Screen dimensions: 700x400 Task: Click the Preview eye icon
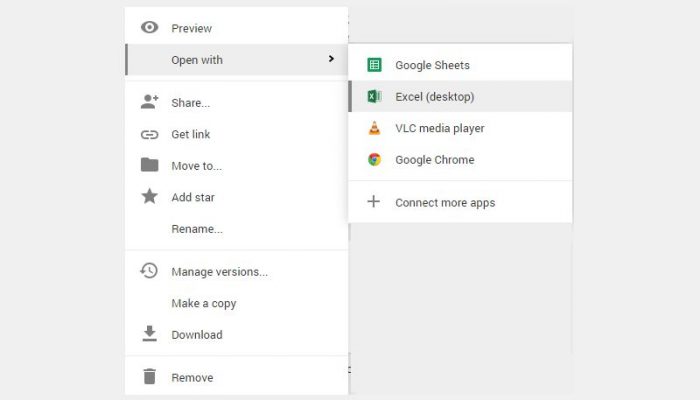[150, 28]
